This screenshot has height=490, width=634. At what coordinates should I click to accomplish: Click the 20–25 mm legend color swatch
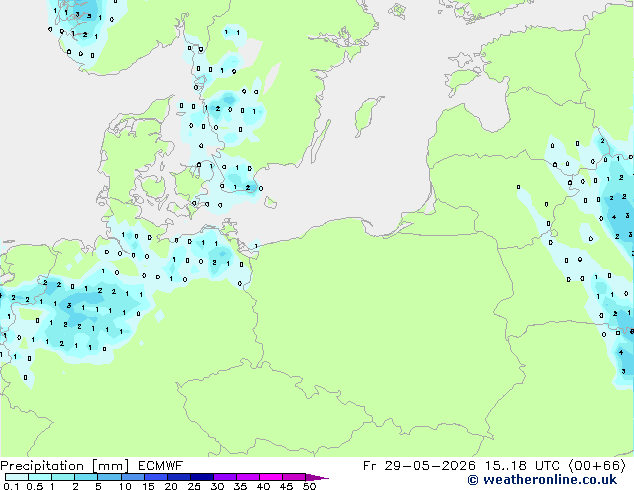pos(178,477)
